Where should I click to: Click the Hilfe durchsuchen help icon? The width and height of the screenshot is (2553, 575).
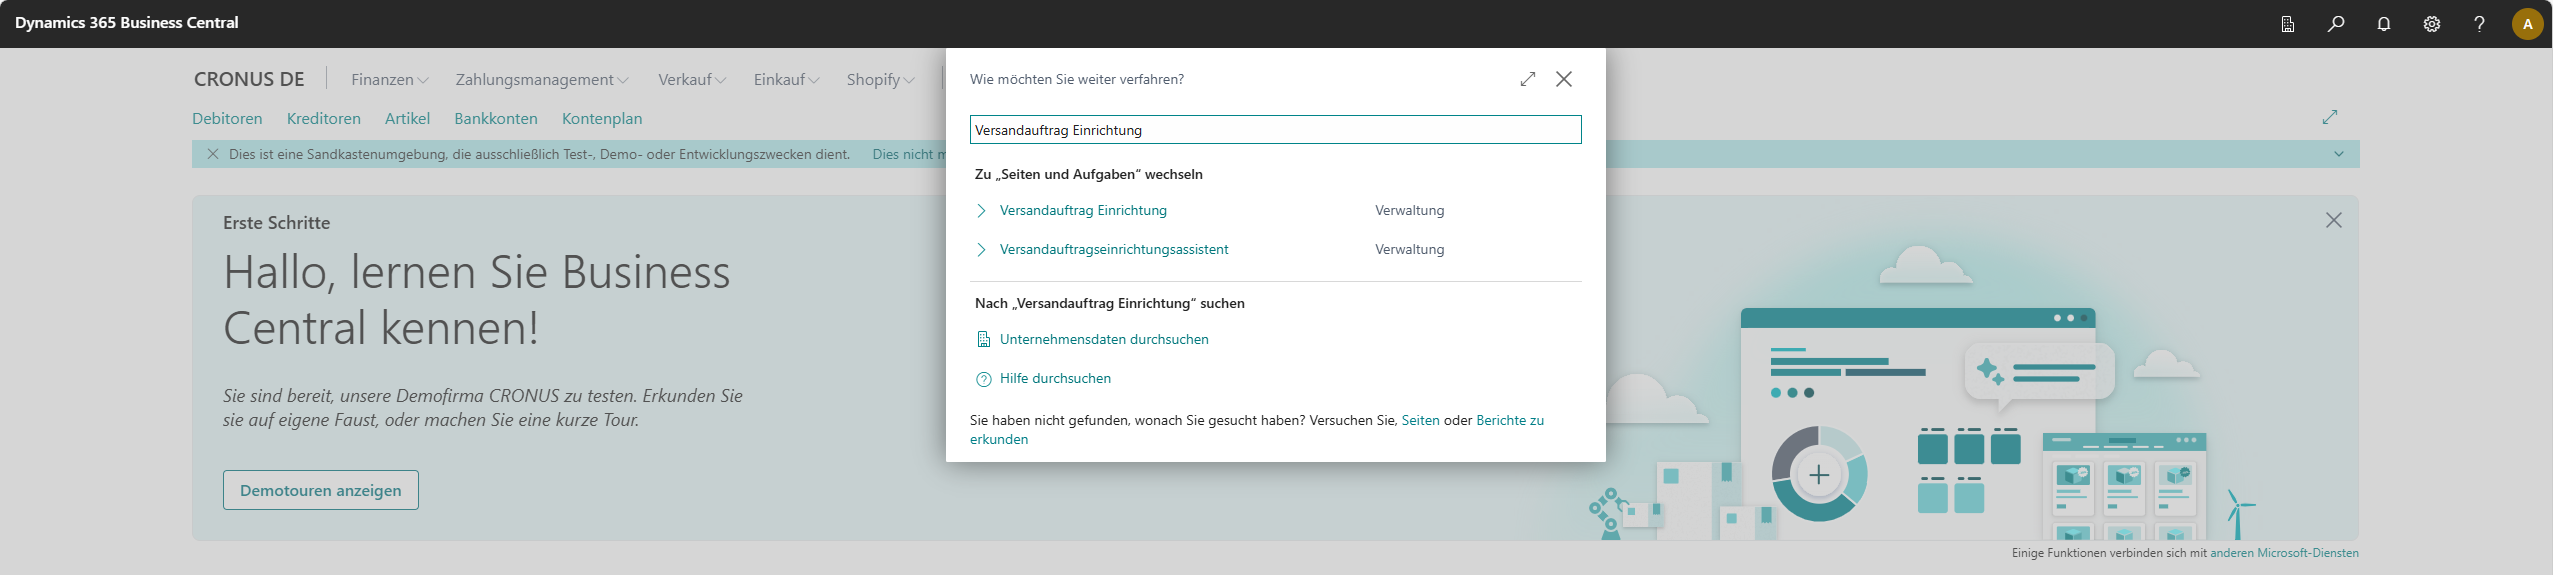(983, 379)
